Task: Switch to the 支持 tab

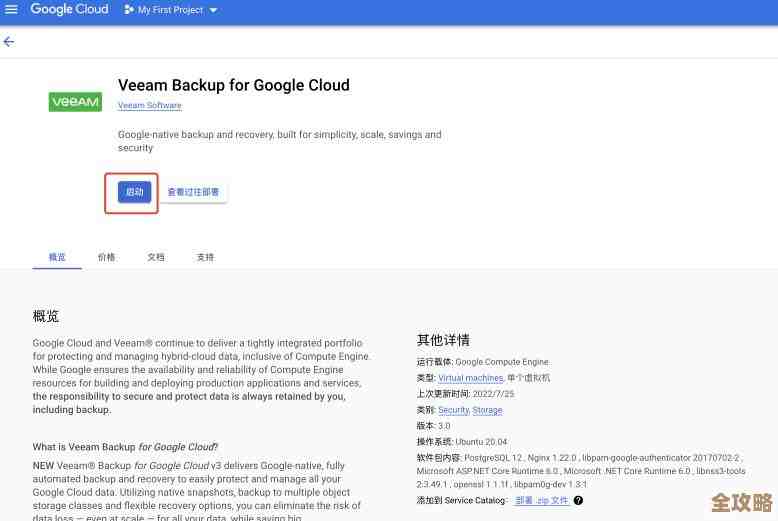Action: (x=205, y=257)
